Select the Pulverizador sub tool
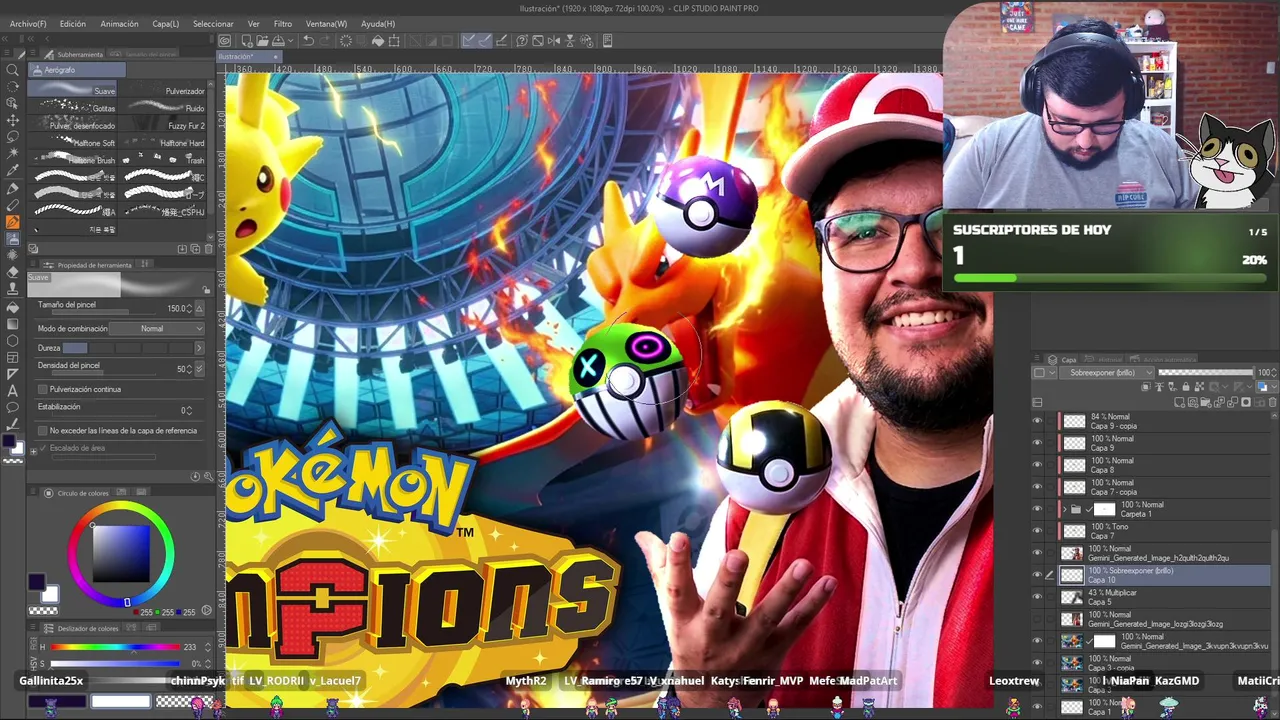 click(162, 90)
